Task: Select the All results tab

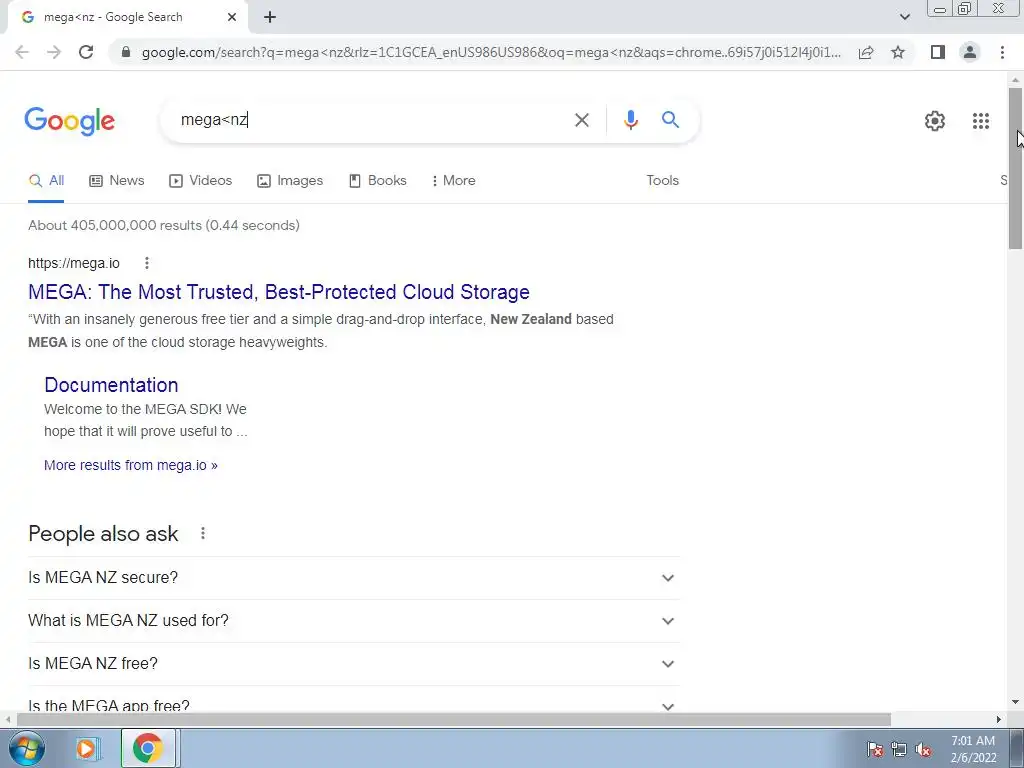Action: point(46,181)
